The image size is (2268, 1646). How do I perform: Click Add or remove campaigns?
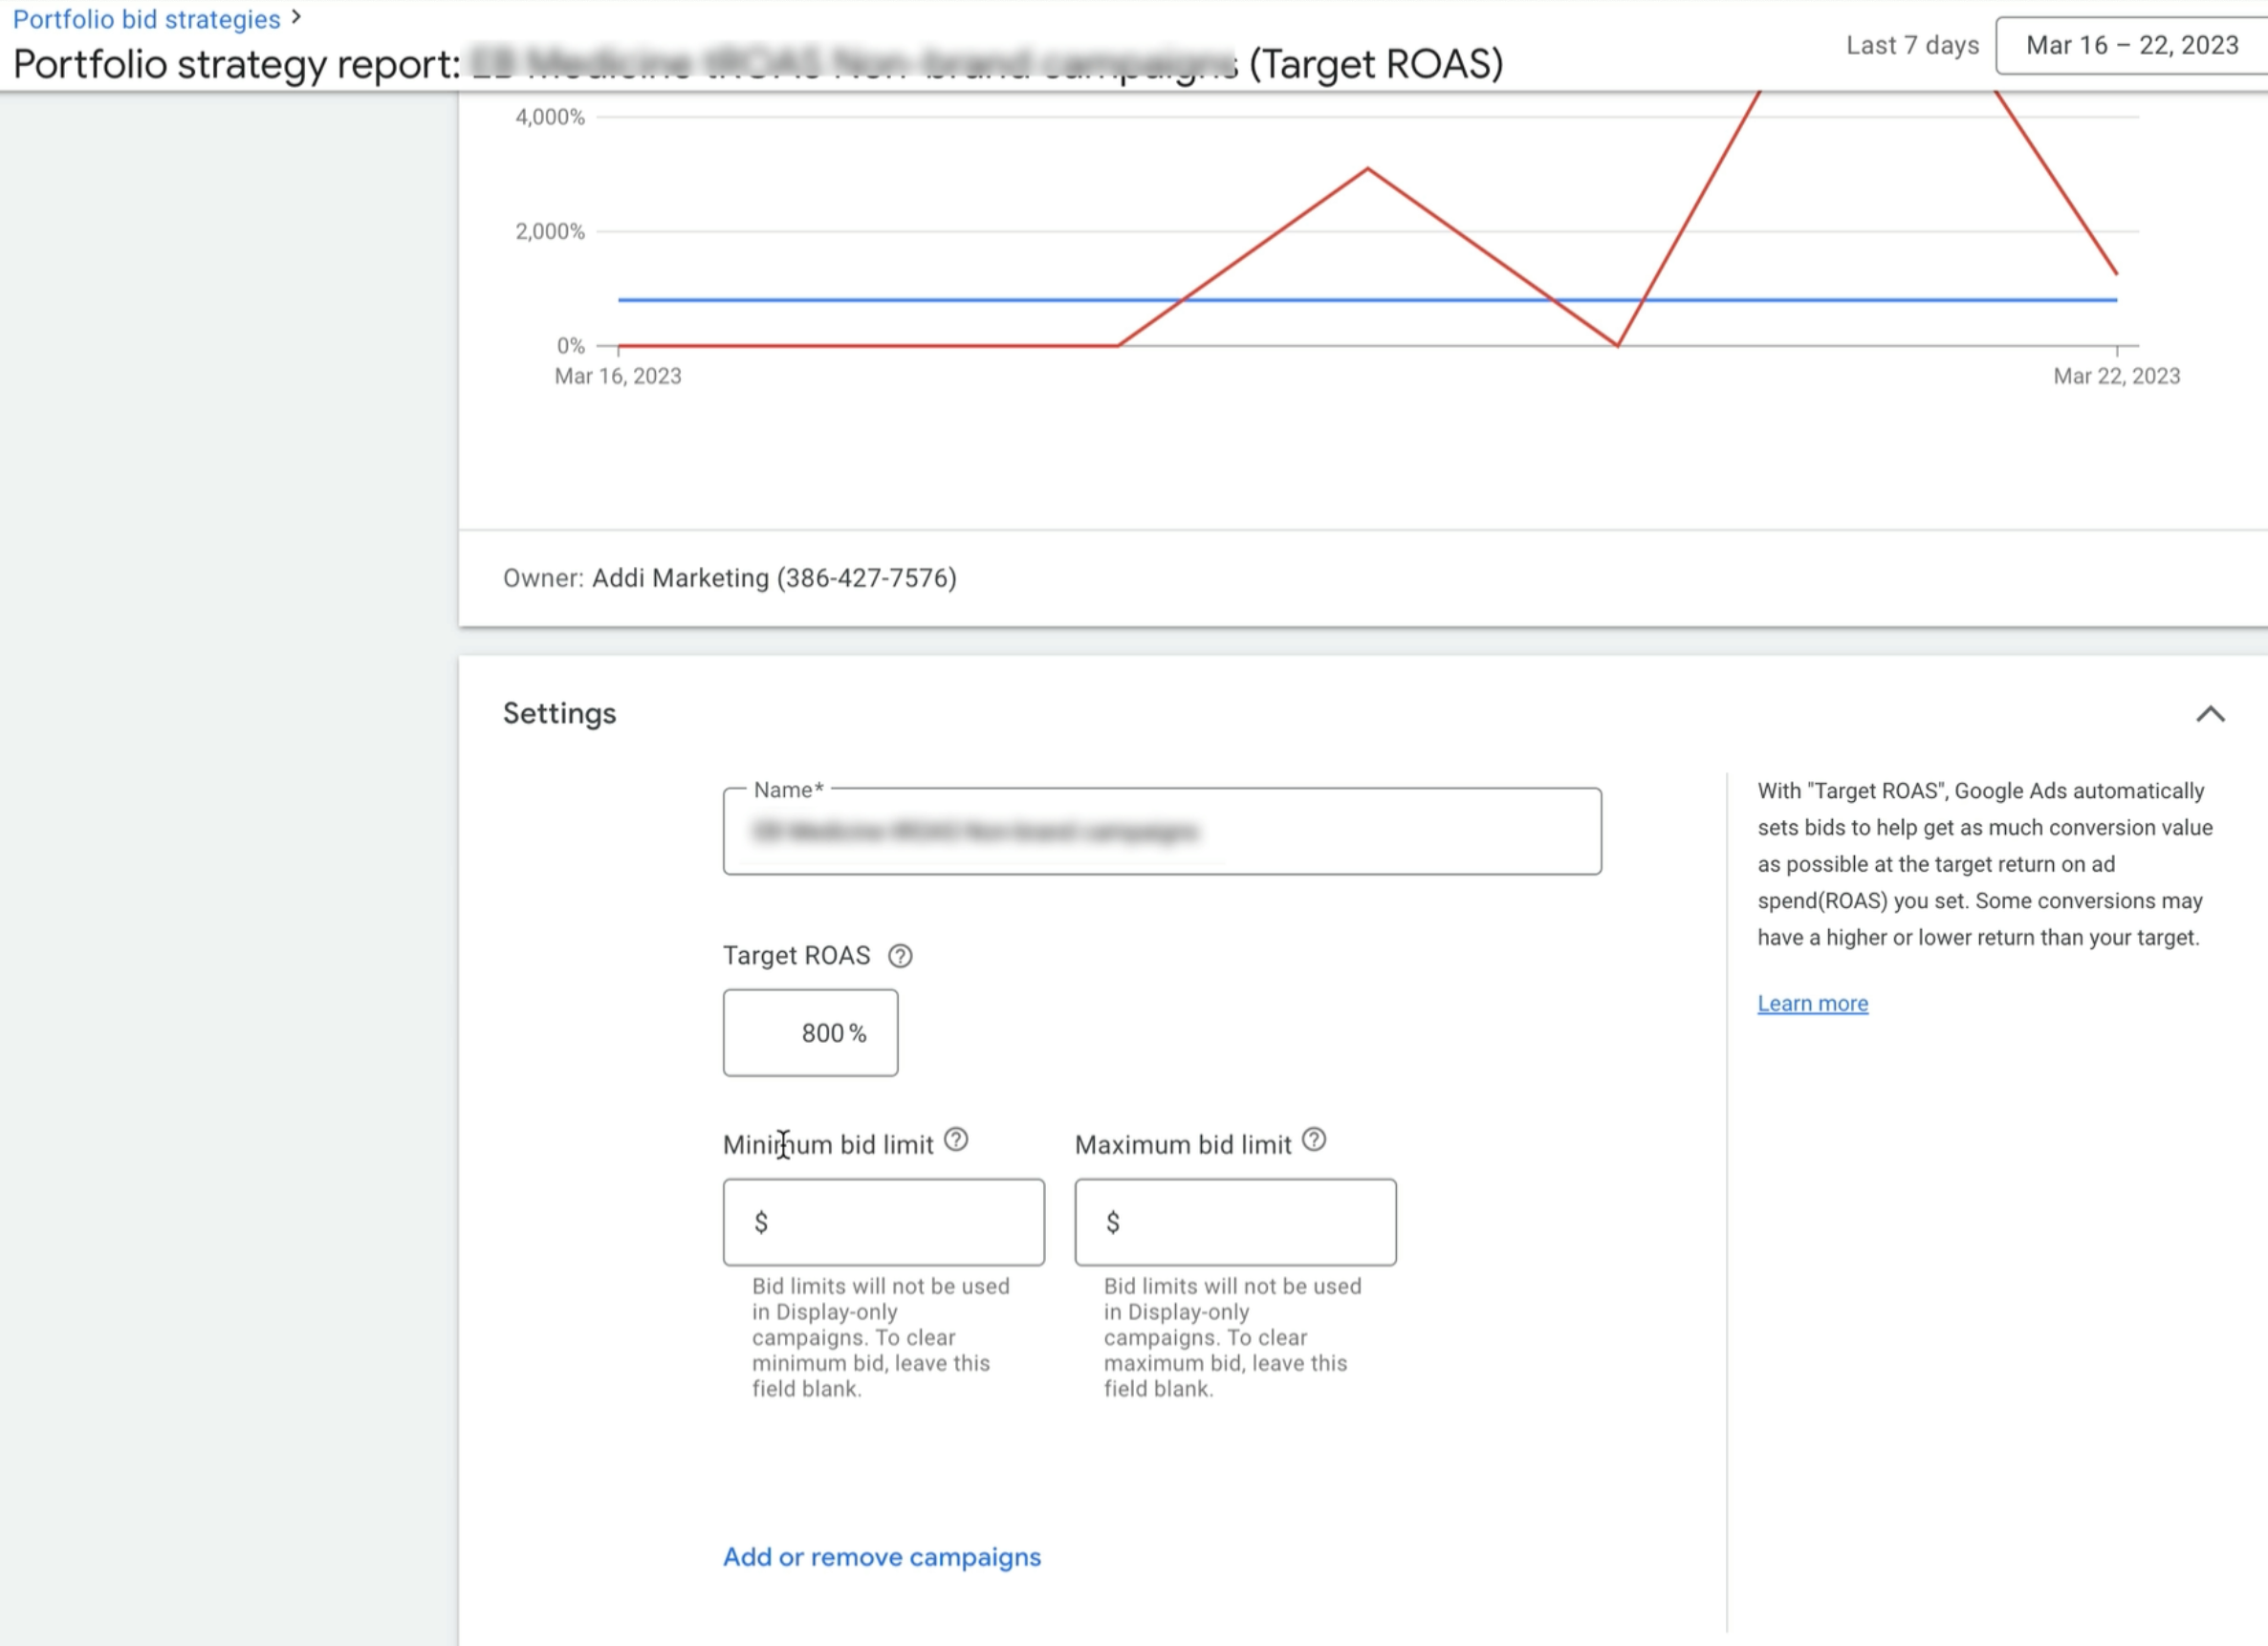[x=881, y=1557]
